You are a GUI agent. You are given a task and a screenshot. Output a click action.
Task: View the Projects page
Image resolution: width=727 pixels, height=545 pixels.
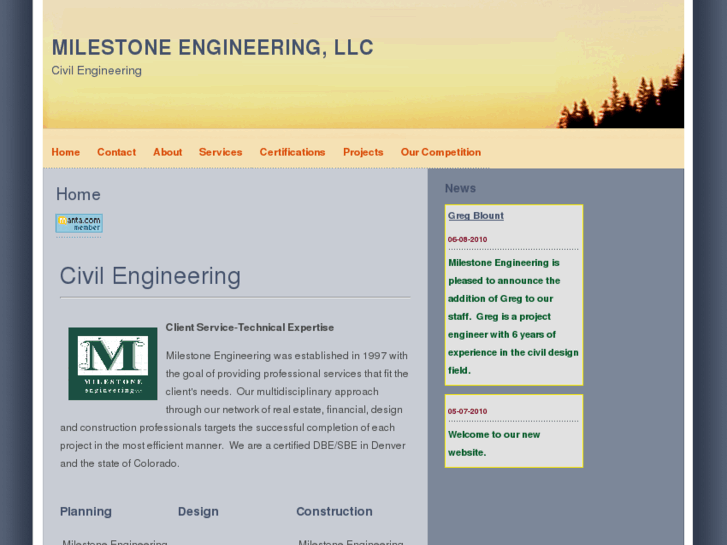[363, 152]
